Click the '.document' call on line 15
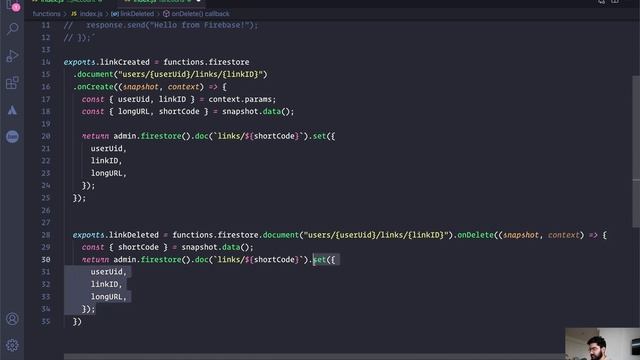The height and width of the screenshot is (360, 640). click(93, 74)
